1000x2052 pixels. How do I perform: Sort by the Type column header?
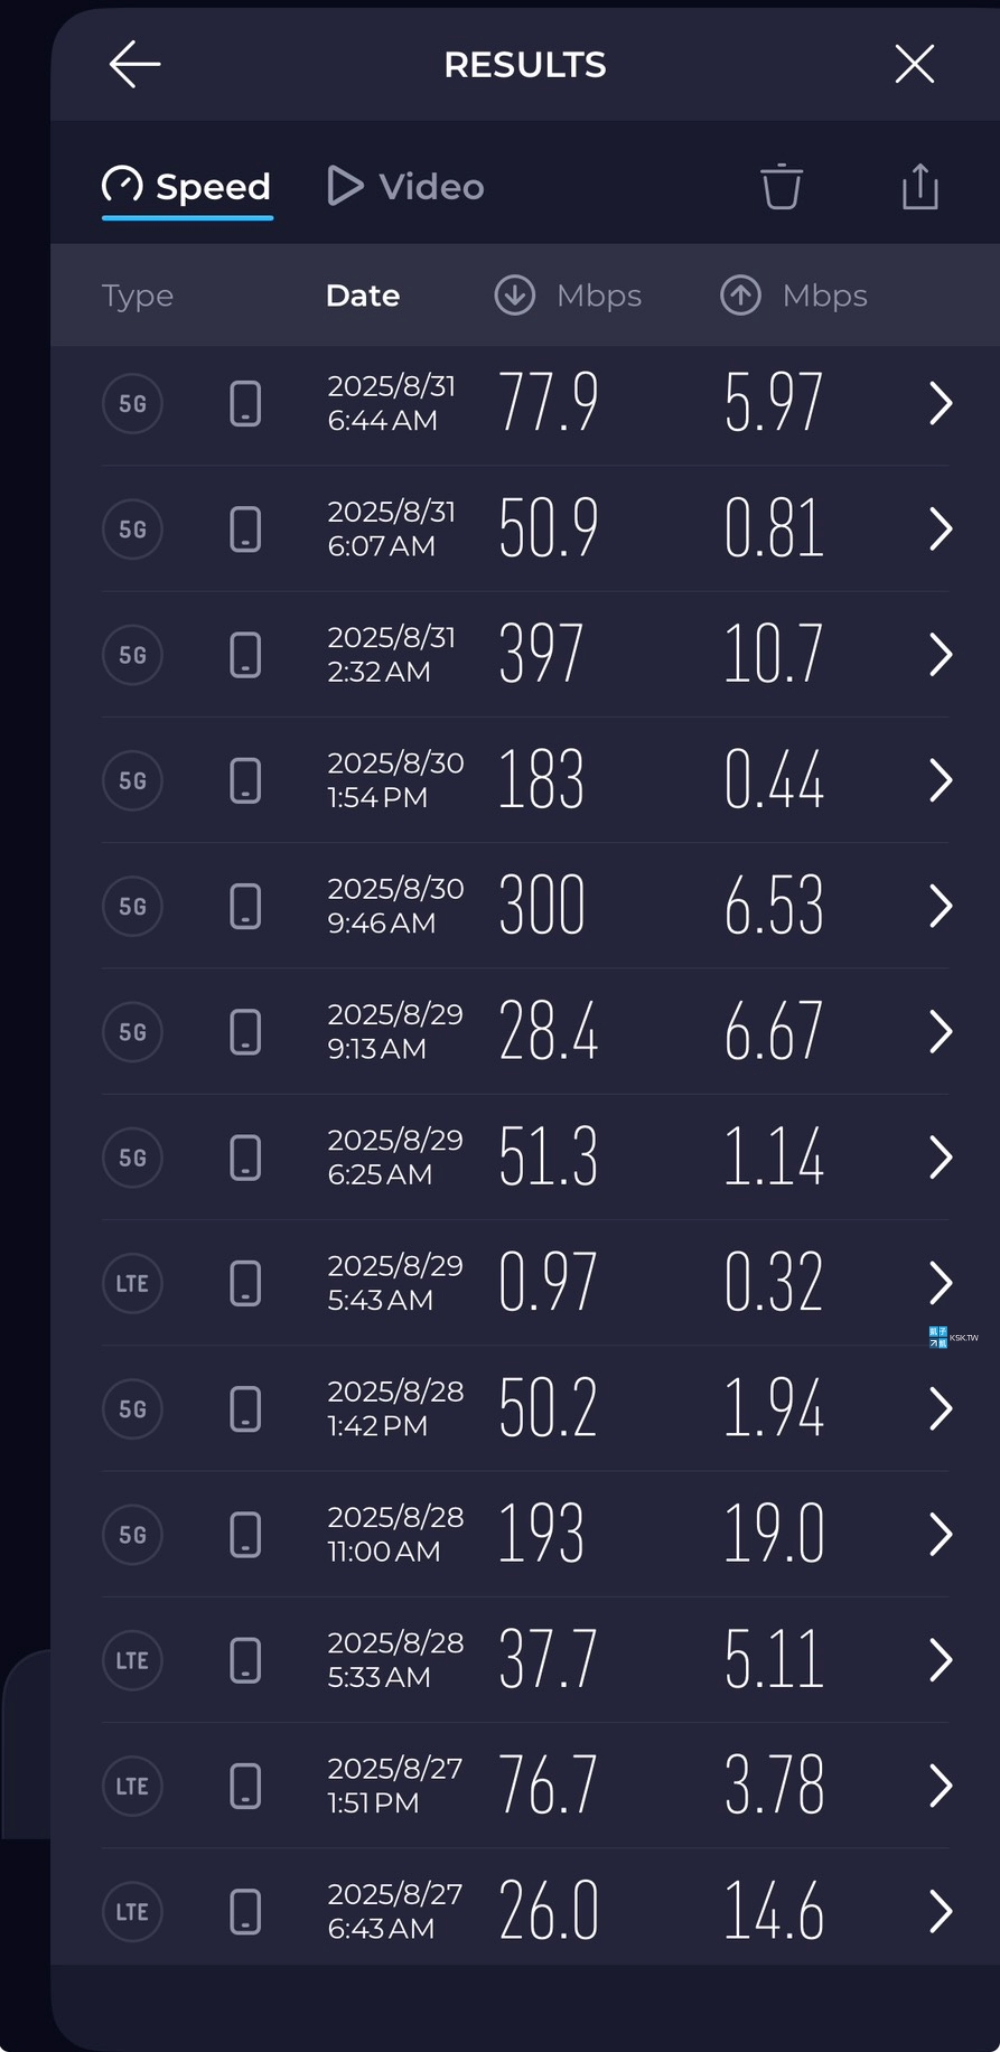[138, 296]
